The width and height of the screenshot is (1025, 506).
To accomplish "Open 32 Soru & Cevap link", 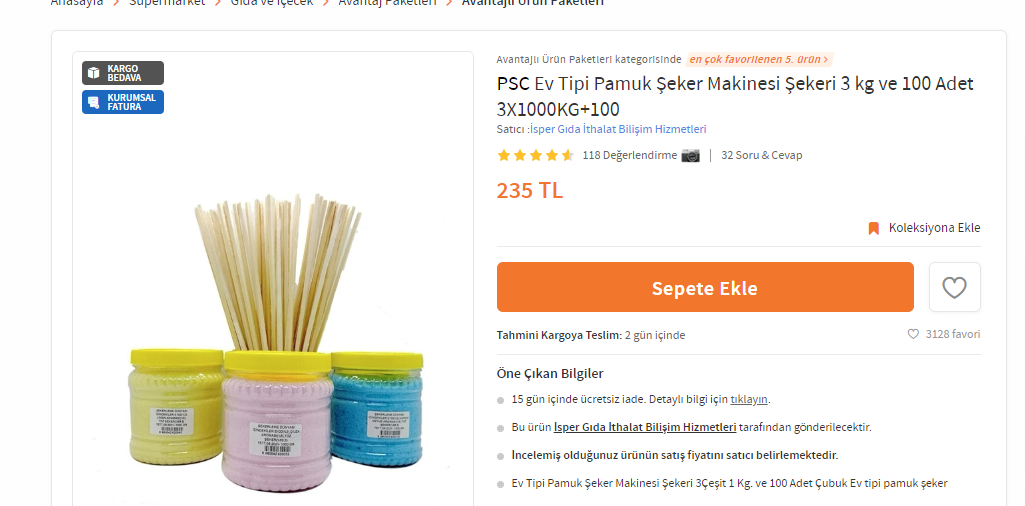I will (762, 156).
